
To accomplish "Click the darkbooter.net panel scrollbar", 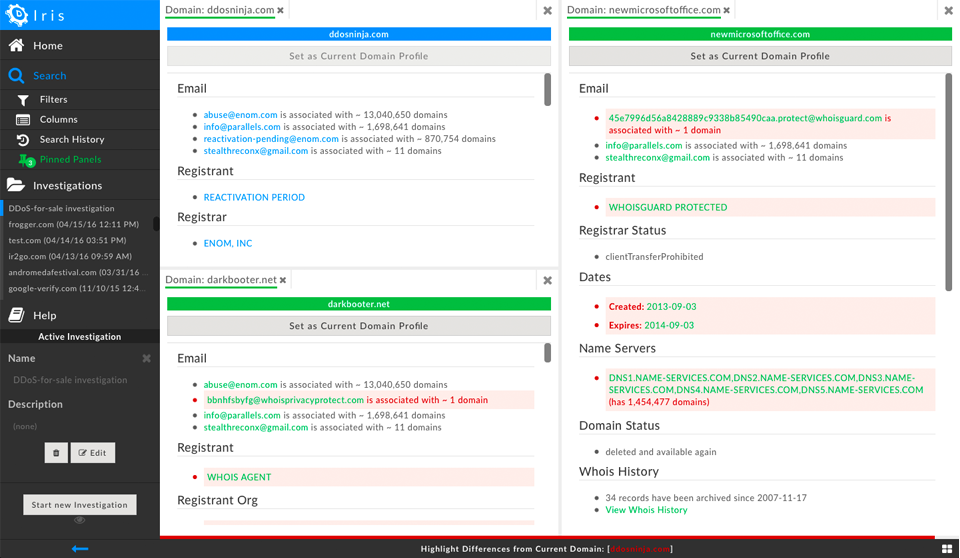I will click(547, 352).
